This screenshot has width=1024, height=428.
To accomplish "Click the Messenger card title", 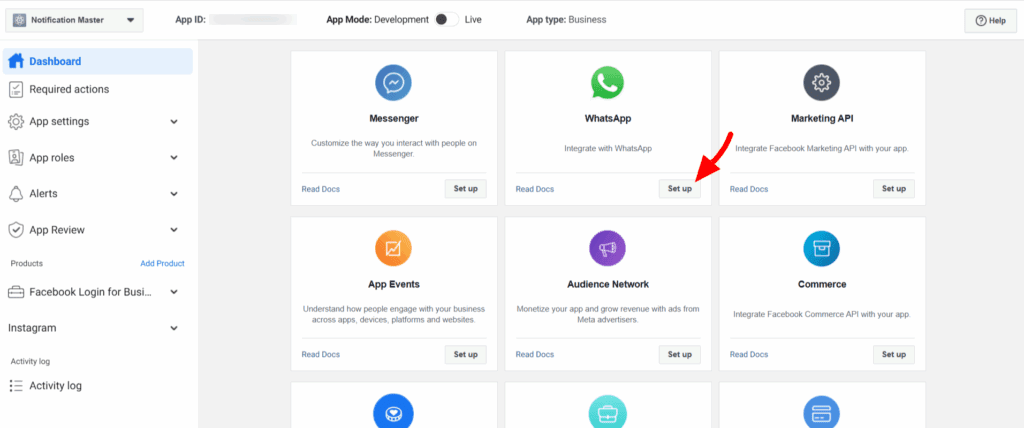I will pos(394,119).
